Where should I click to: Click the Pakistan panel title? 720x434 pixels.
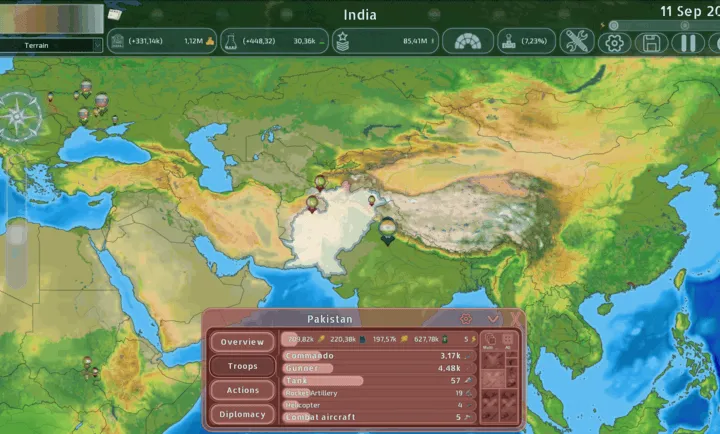330,319
